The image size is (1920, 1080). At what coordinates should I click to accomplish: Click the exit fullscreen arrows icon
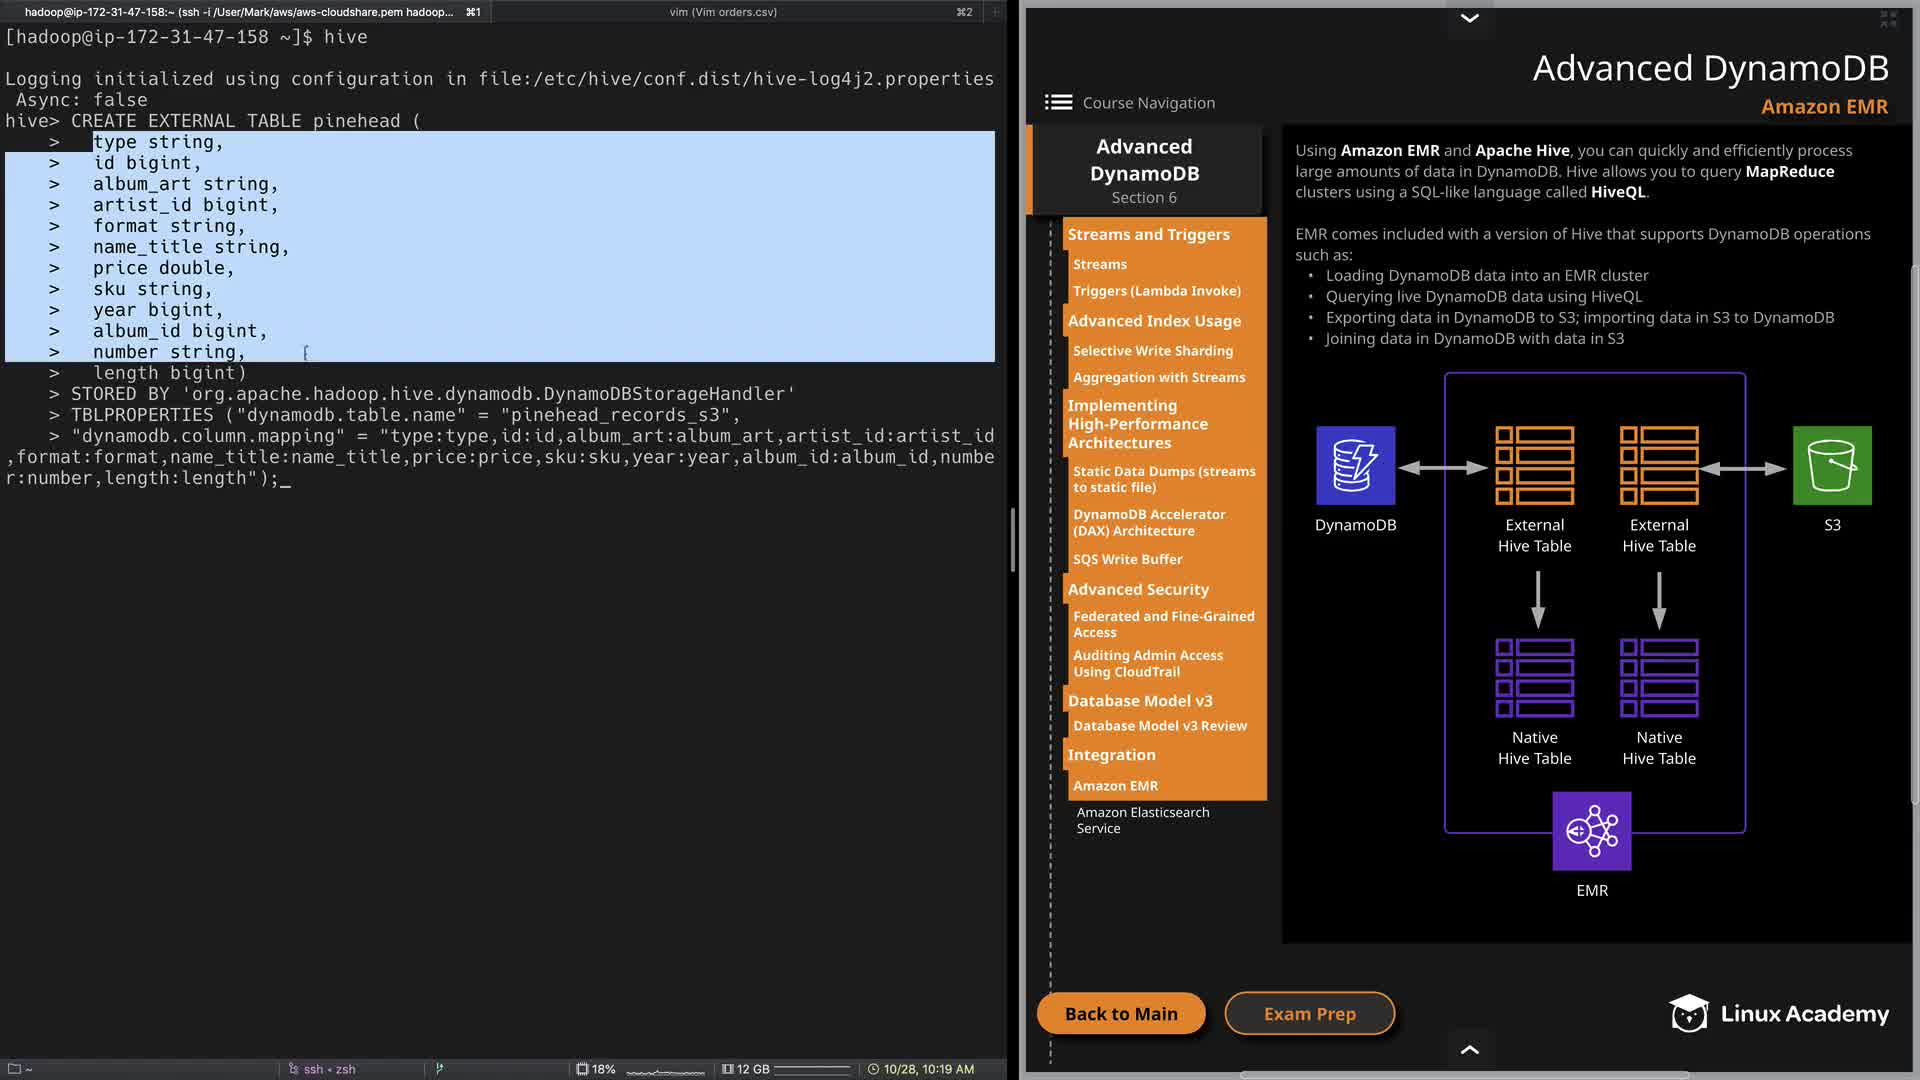point(1888,19)
